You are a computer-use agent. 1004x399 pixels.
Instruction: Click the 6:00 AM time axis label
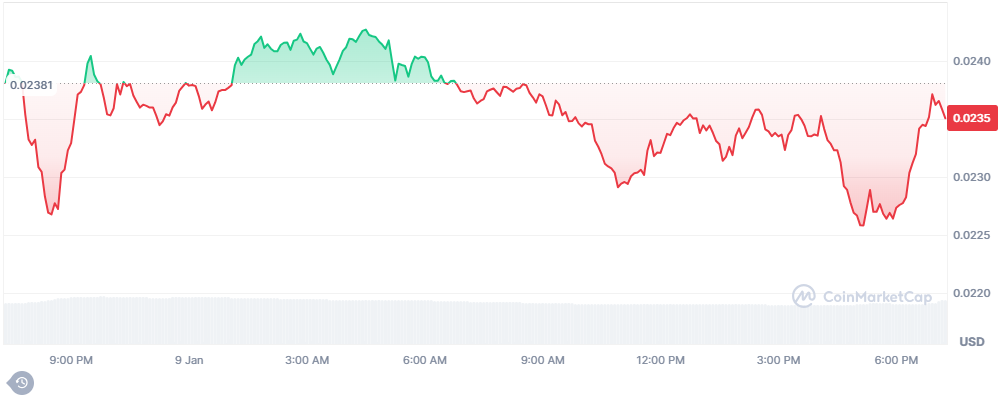(x=425, y=361)
